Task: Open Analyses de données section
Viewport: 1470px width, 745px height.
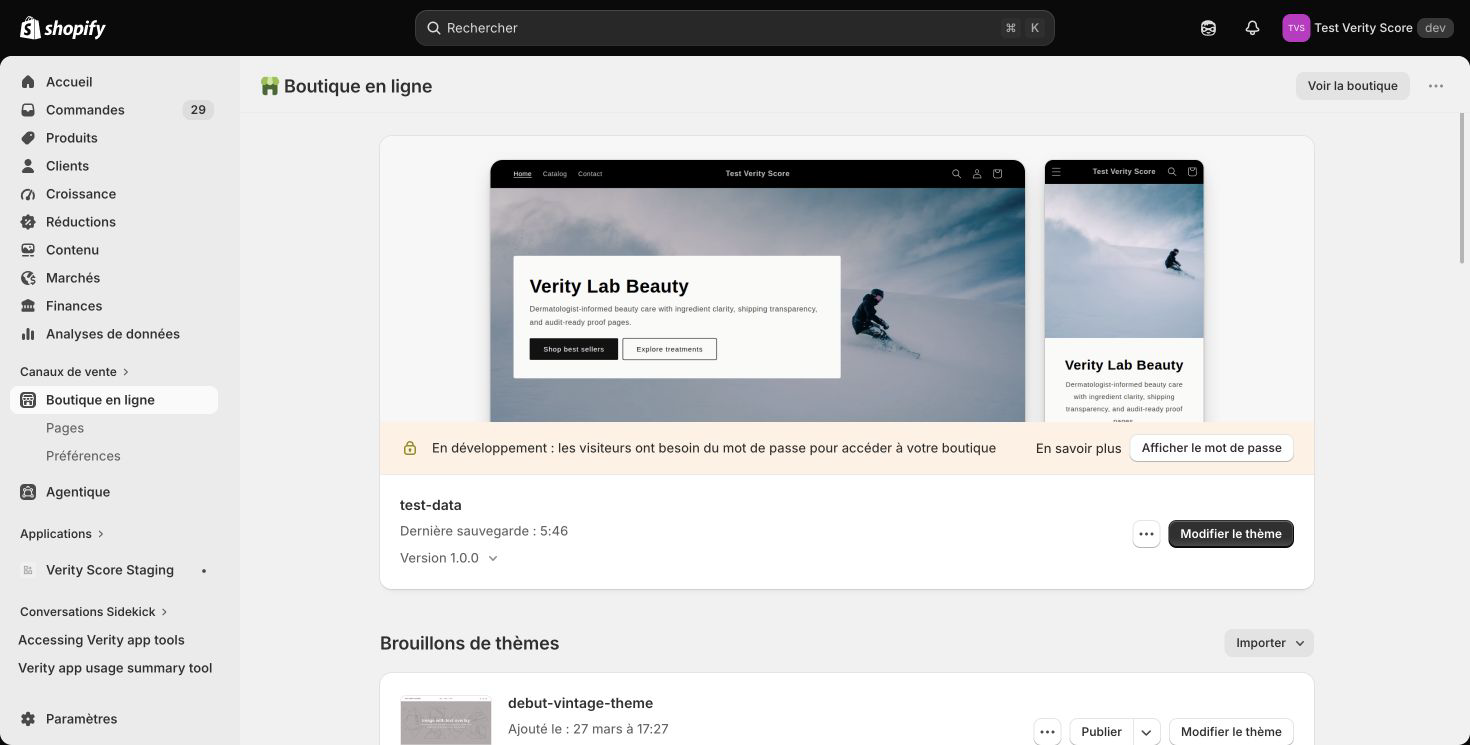Action: click(x=114, y=334)
